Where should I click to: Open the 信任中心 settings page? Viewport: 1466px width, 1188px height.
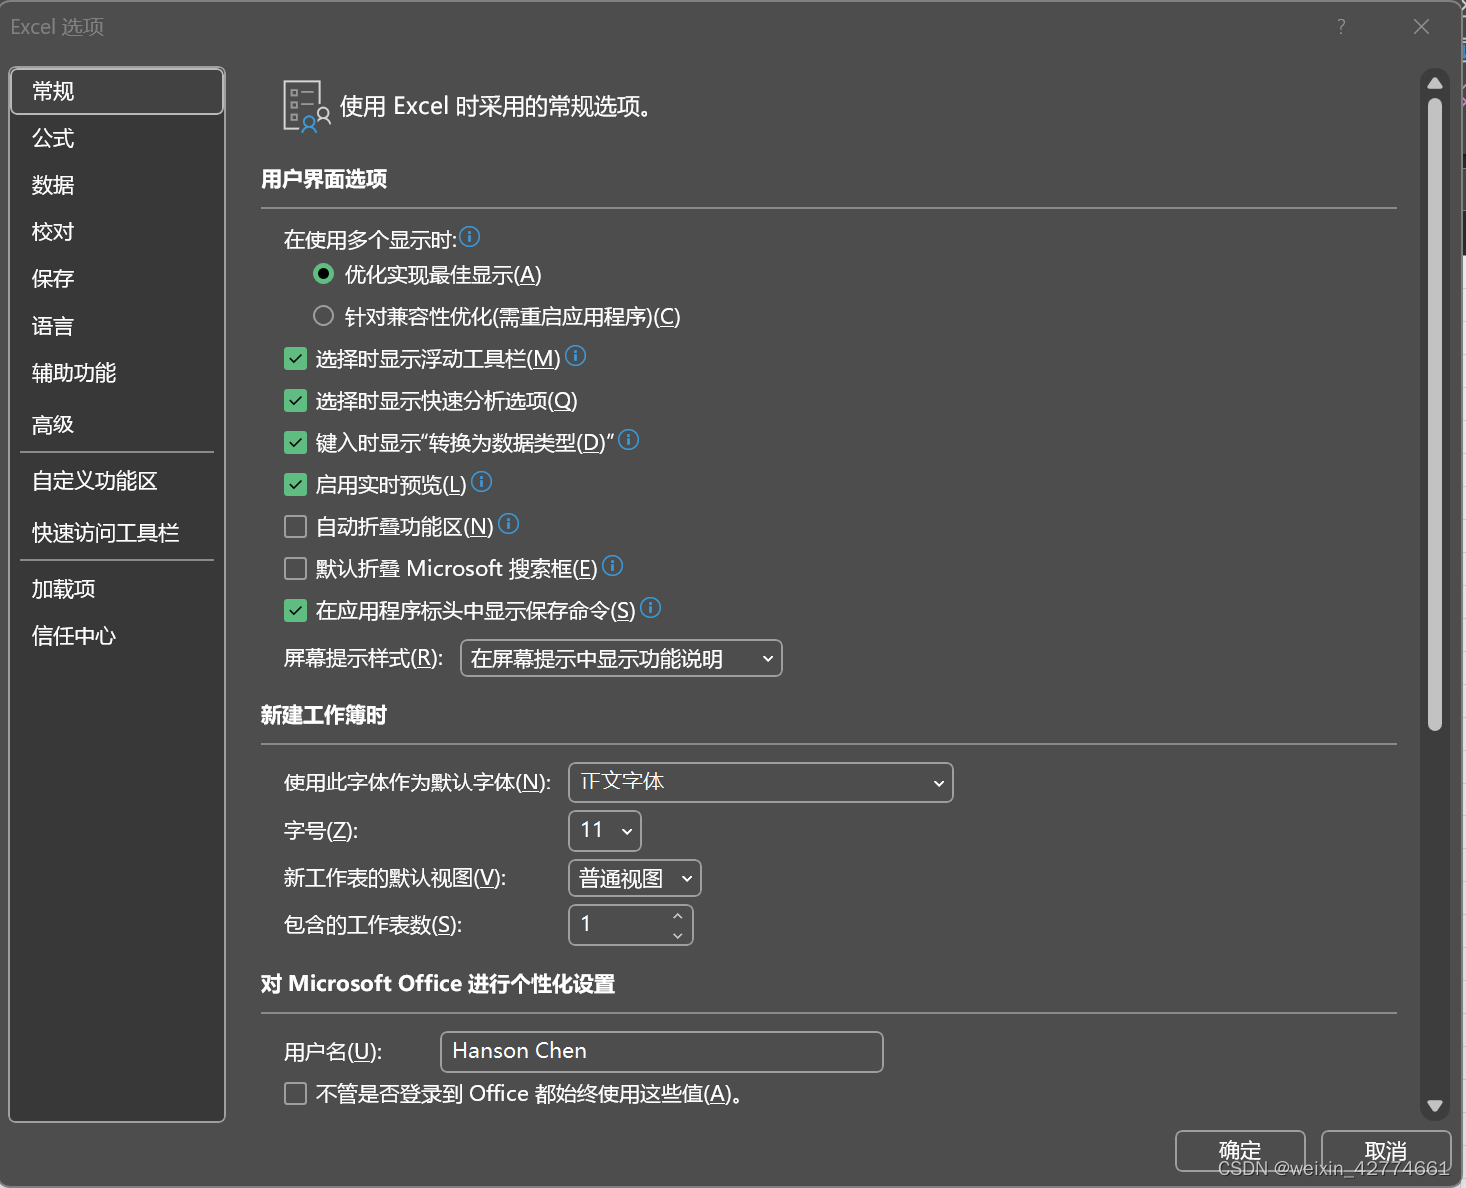tap(73, 635)
